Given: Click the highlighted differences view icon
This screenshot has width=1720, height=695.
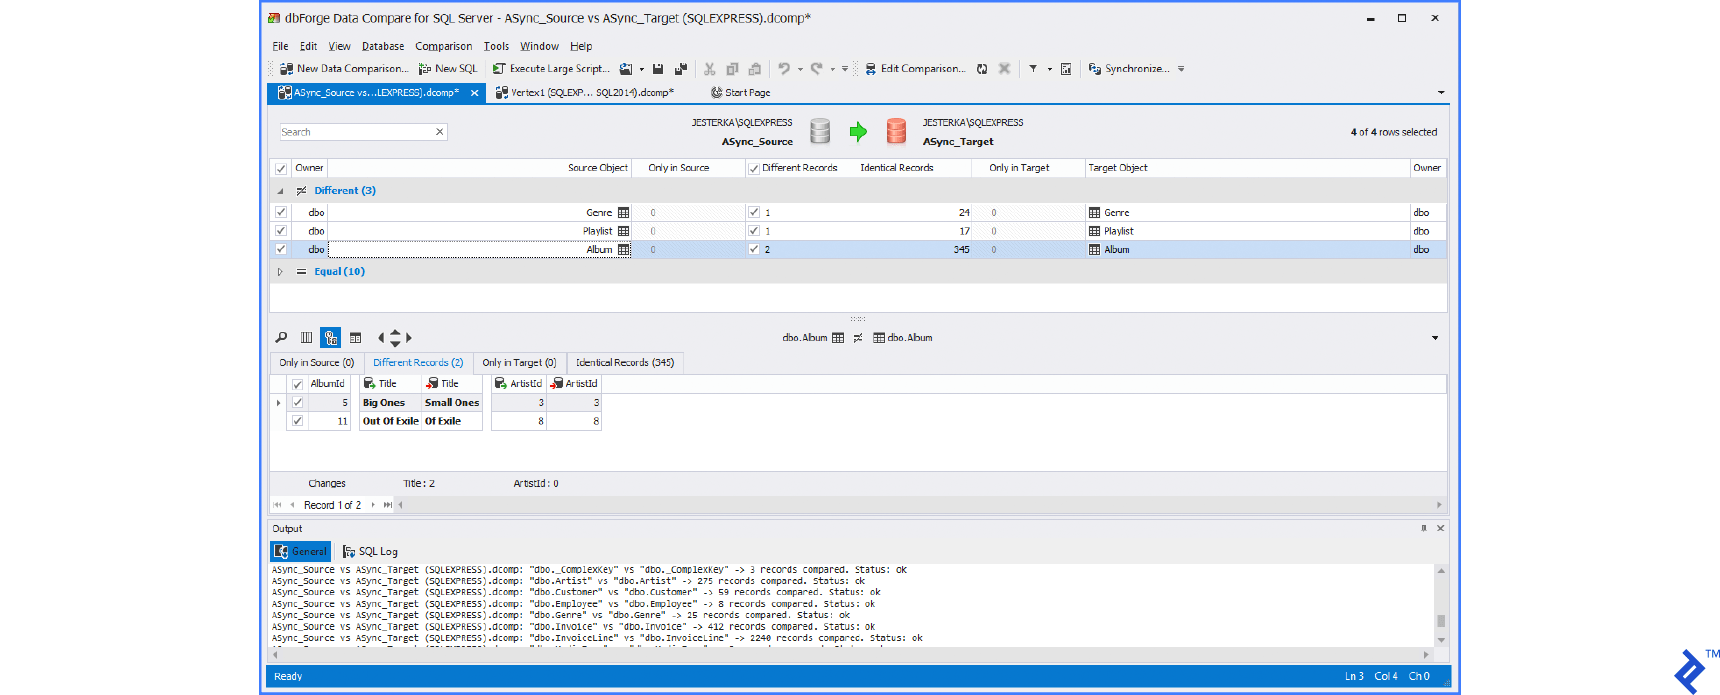Looking at the screenshot, I should coord(331,338).
